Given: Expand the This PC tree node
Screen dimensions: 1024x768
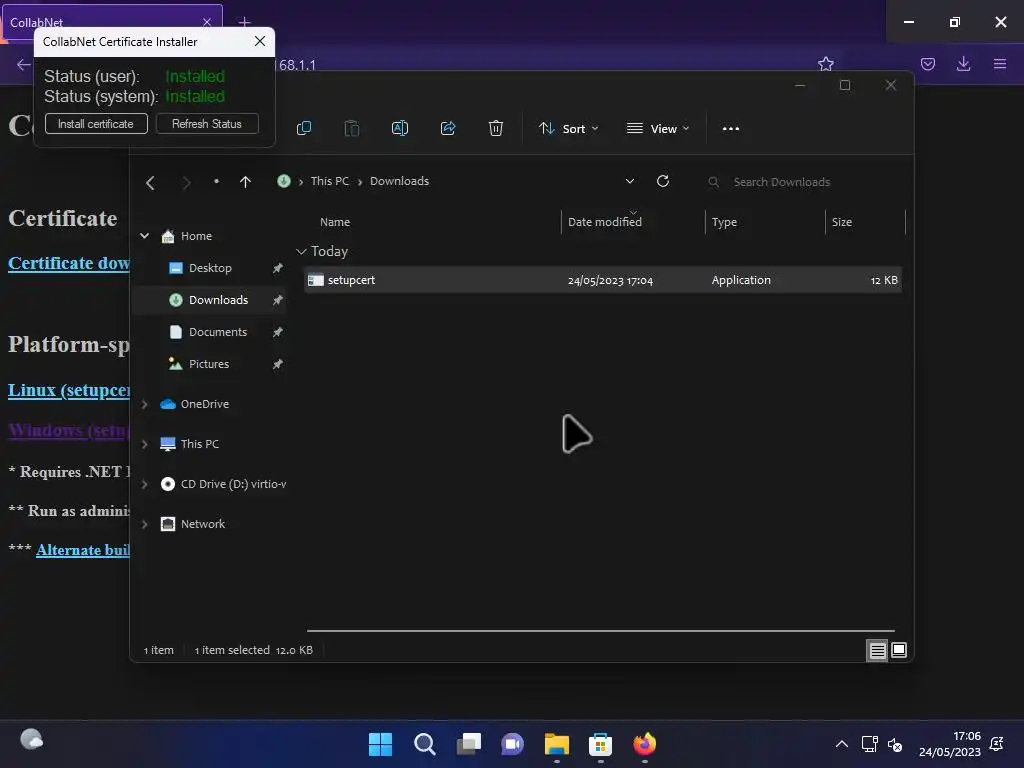Looking at the screenshot, I should pyautogui.click(x=144, y=444).
